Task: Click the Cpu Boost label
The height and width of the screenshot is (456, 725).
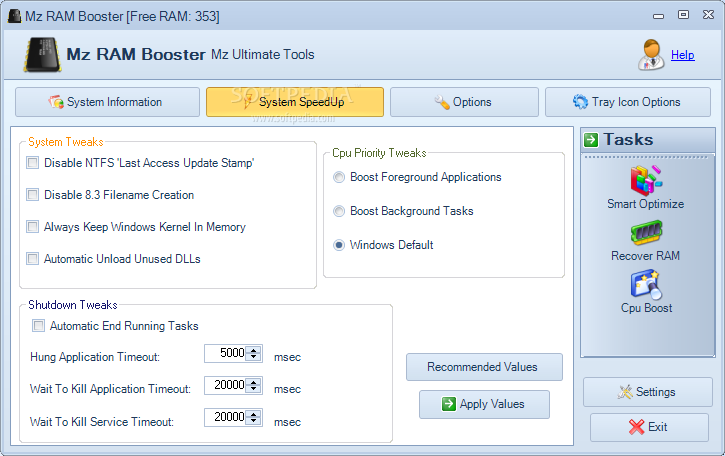Action: click(x=646, y=308)
